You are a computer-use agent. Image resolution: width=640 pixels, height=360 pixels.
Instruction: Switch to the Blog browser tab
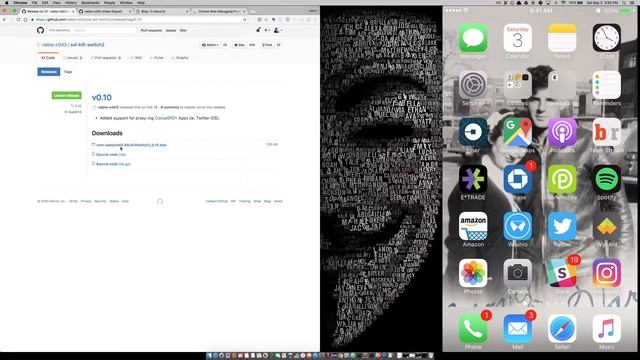(x=162, y=11)
